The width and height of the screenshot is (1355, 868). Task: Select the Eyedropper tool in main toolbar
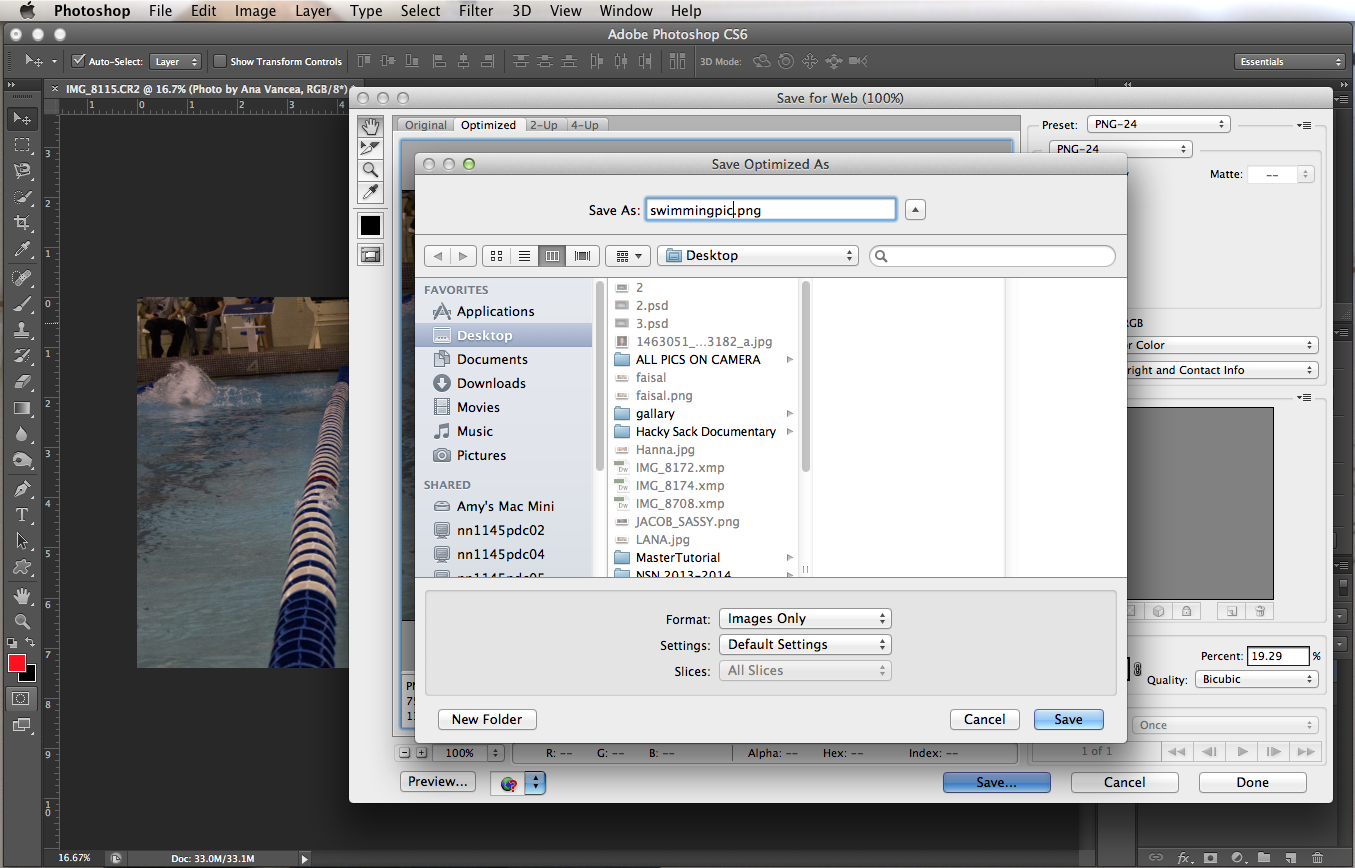pyautogui.click(x=21, y=249)
